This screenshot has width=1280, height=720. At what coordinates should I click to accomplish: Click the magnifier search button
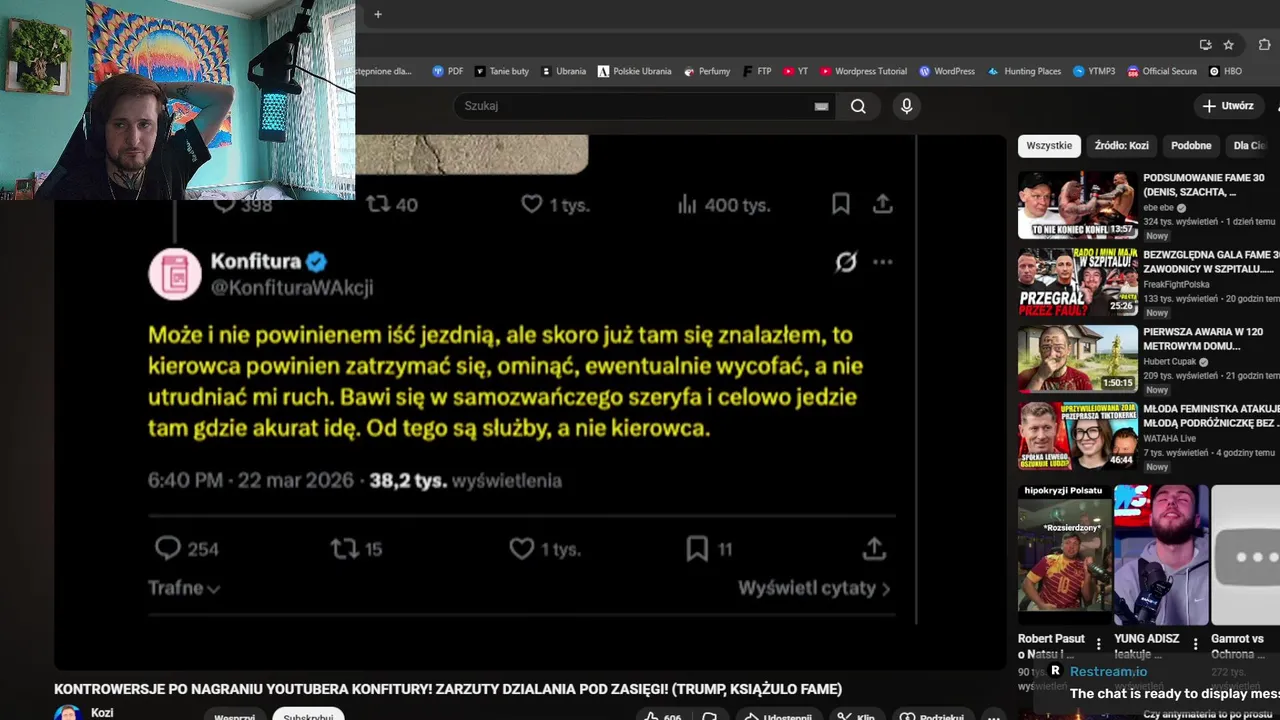858,106
